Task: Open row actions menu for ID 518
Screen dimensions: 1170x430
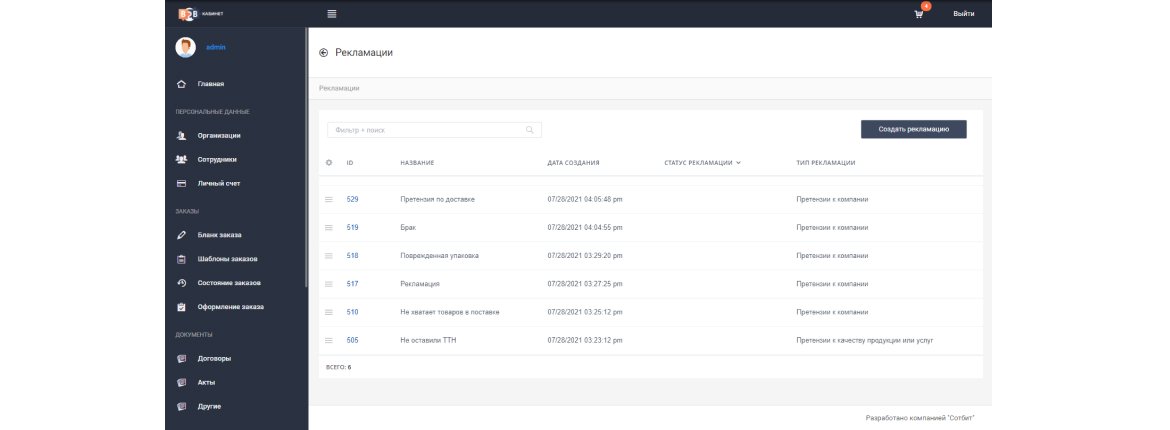Action: tap(328, 256)
